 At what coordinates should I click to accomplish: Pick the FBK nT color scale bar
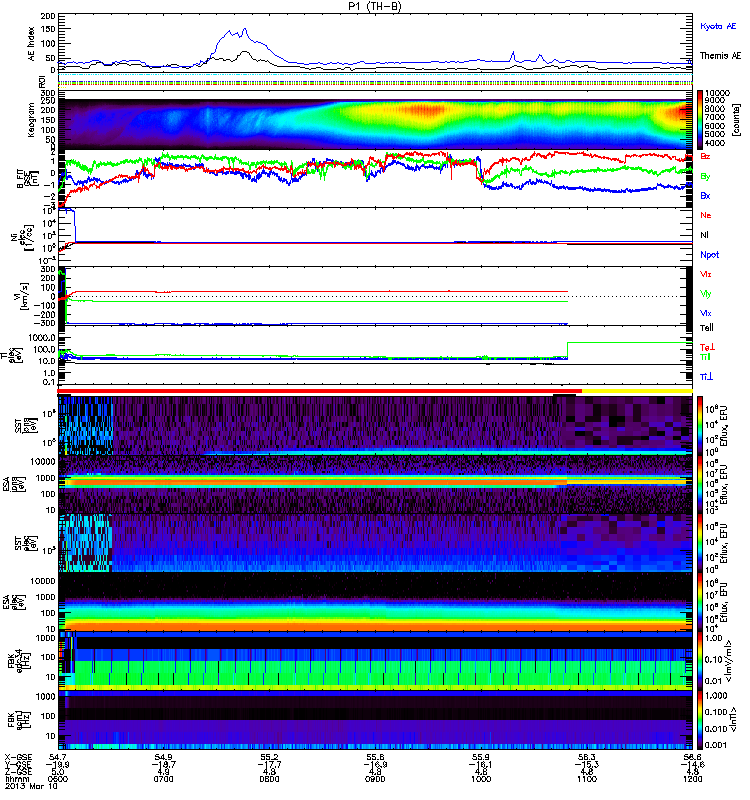tap(699, 720)
